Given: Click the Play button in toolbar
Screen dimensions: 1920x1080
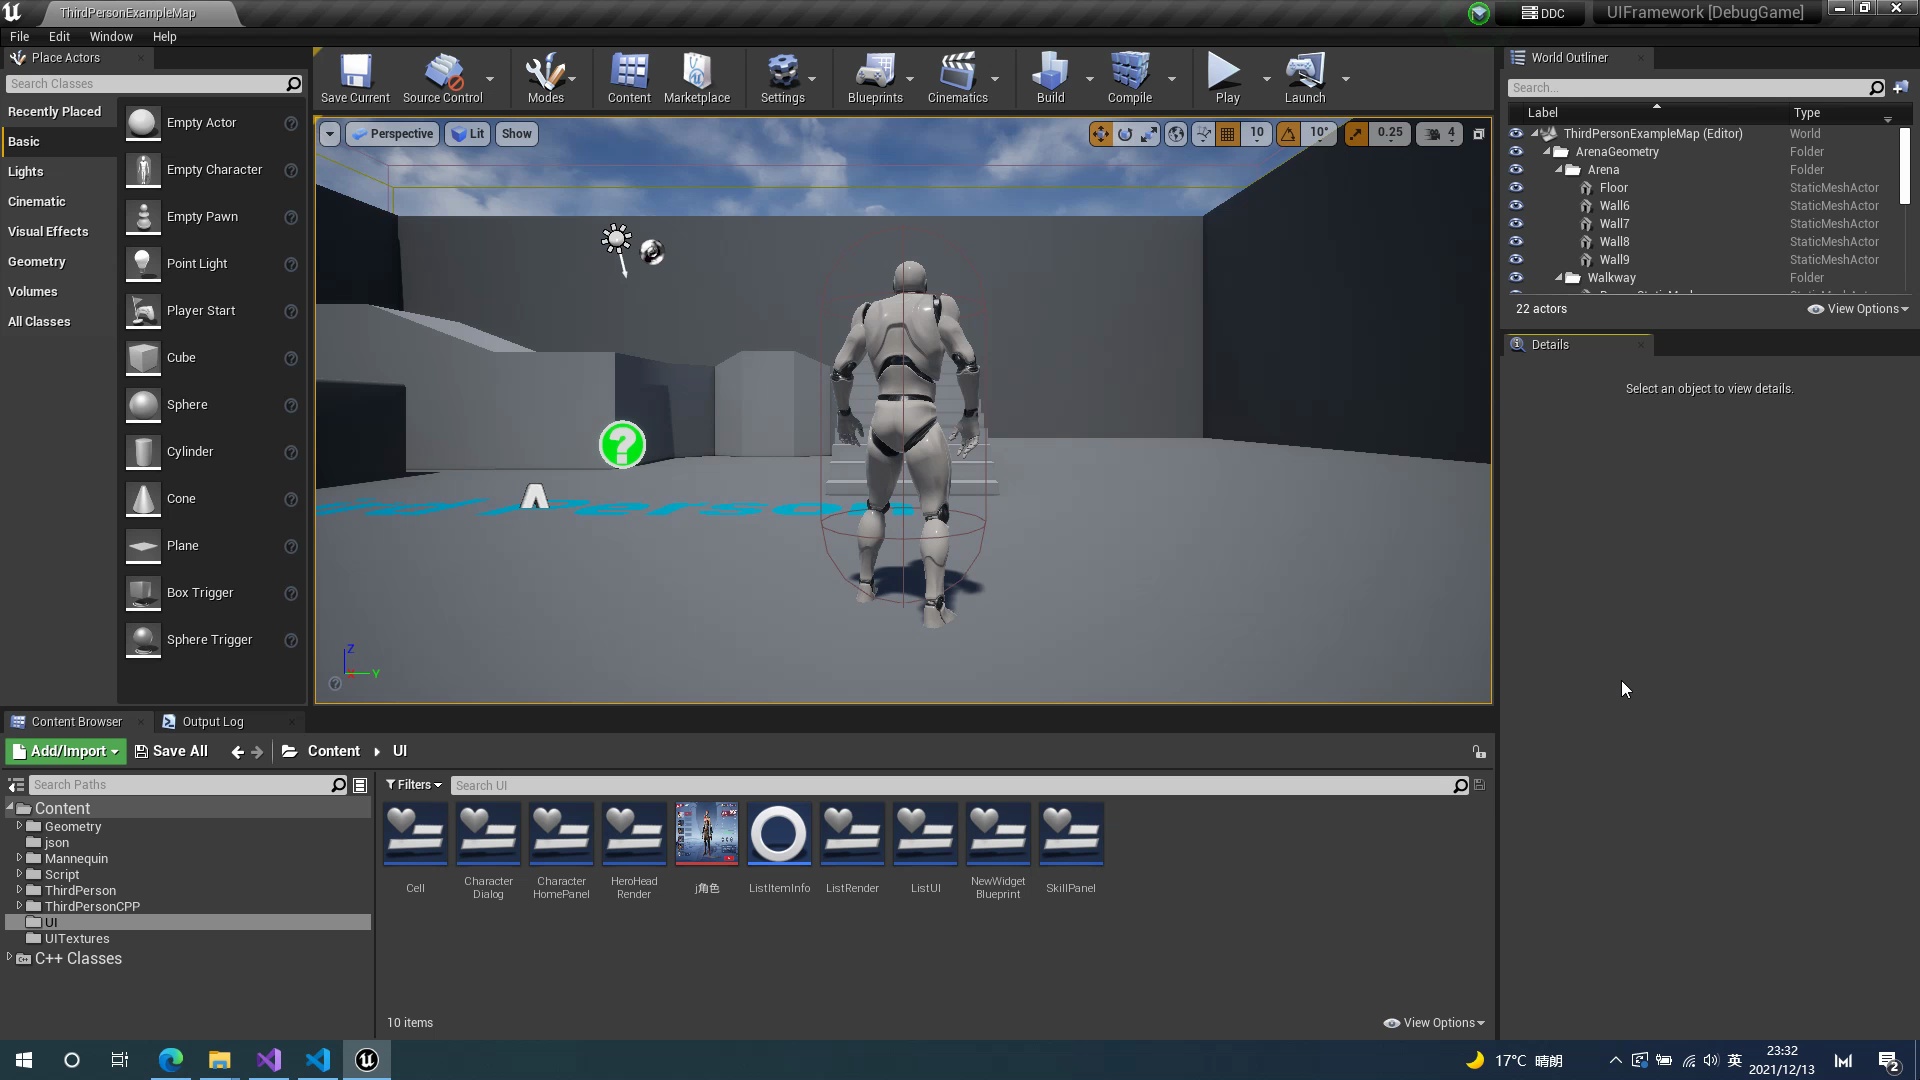Looking at the screenshot, I should click(1227, 78).
